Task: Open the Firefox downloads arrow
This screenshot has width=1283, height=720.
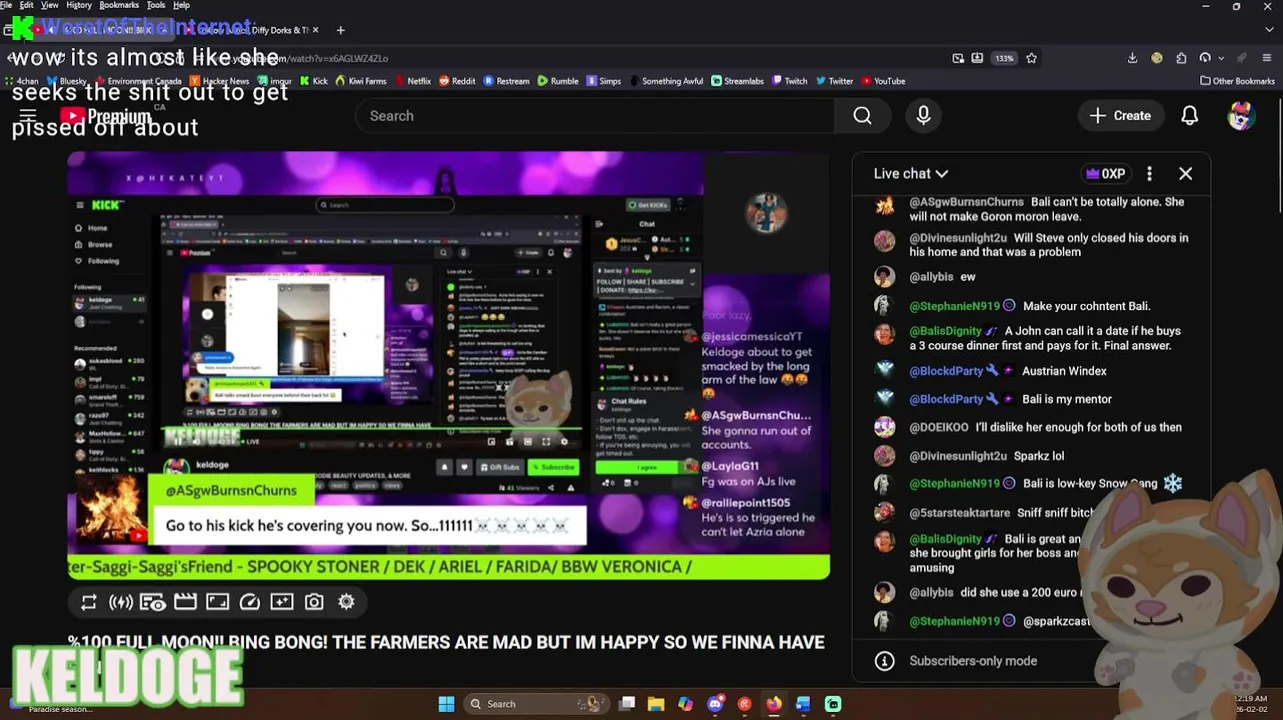Action: pyautogui.click(x=1132, y=58)
